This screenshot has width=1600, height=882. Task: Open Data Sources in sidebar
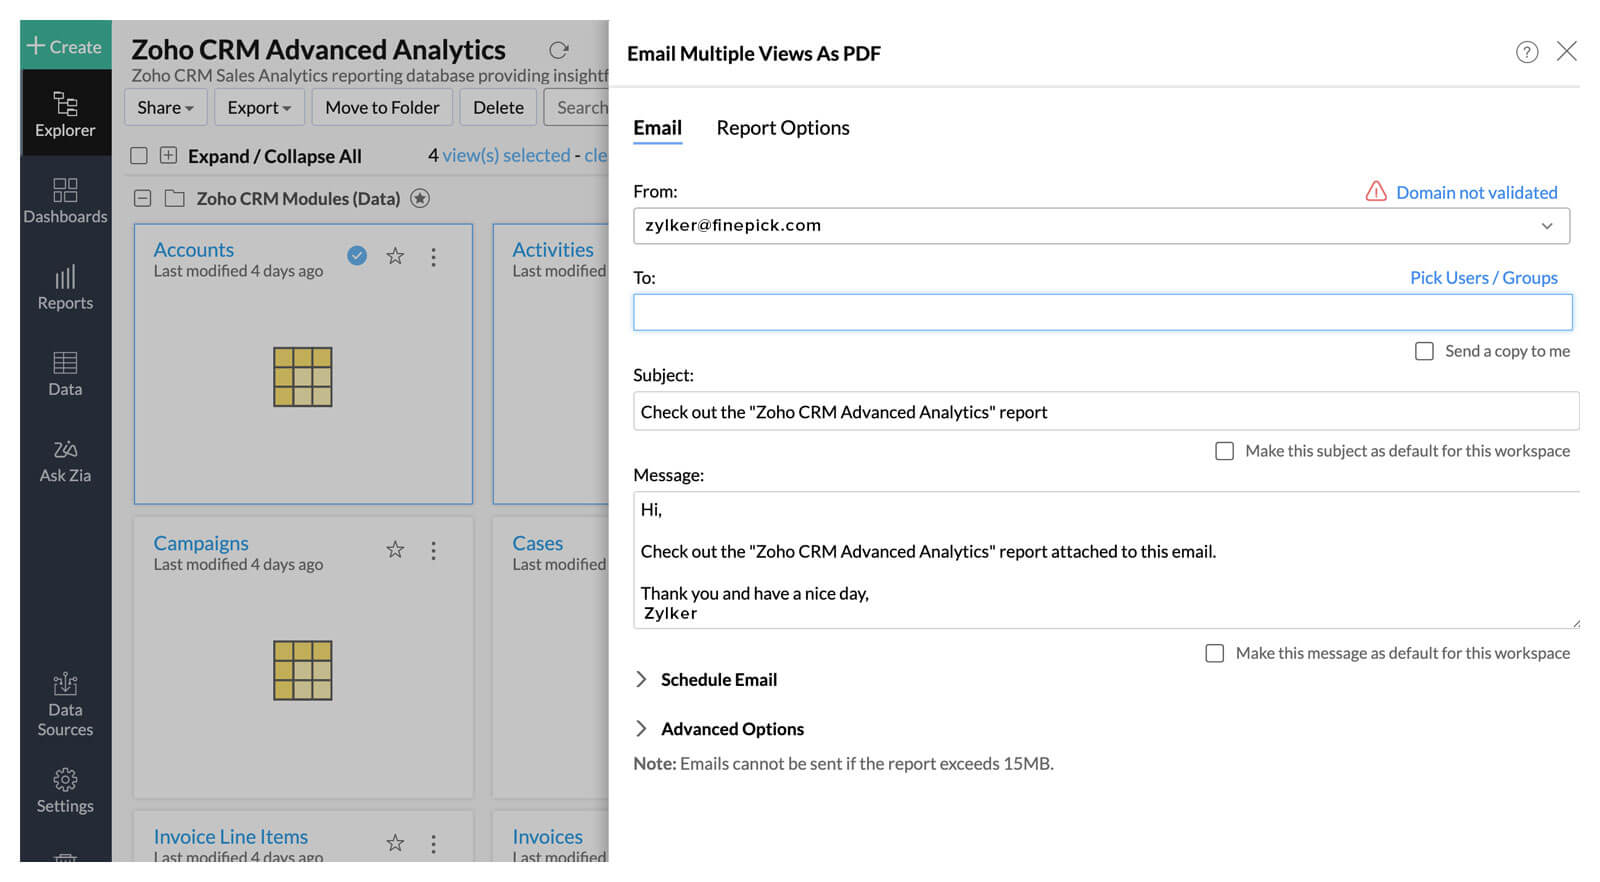65,704
